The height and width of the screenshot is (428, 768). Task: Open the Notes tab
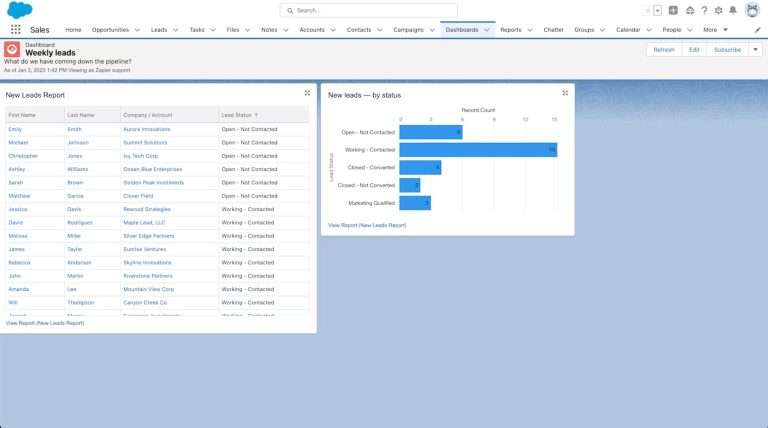(x=269, y=30)
